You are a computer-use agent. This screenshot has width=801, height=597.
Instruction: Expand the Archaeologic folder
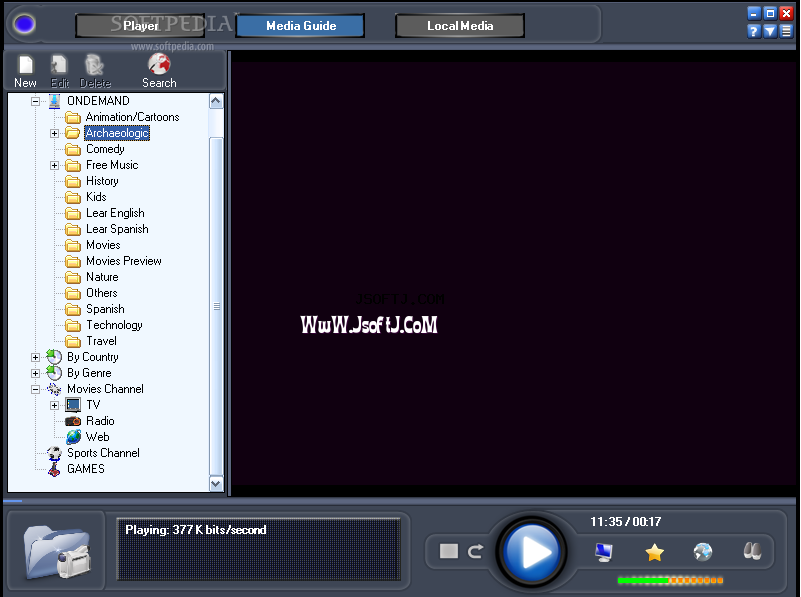pyautogui.click(x=54, y=133)
